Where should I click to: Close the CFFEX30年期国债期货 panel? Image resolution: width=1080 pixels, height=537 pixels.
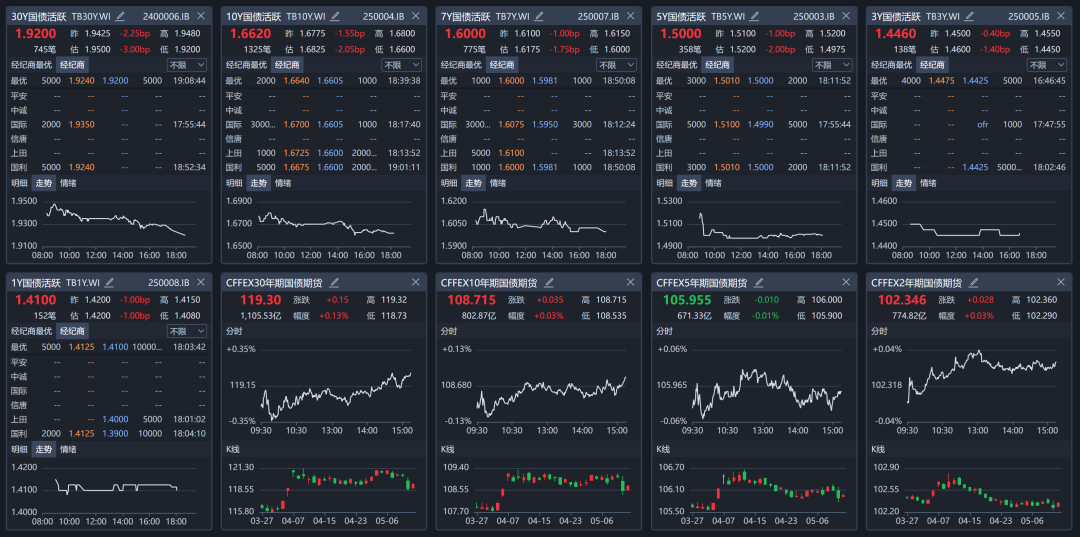(415, 282)
